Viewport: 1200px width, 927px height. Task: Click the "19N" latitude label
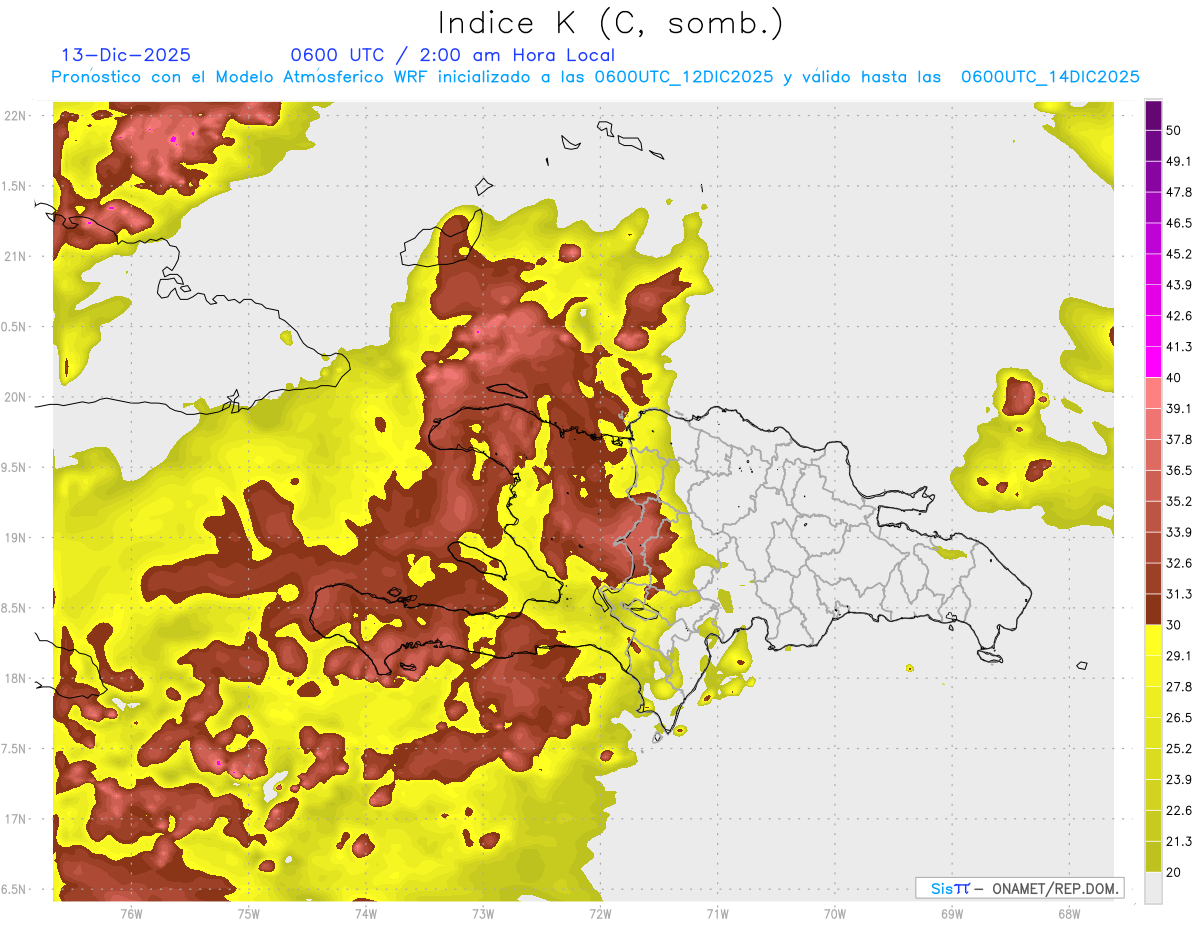pyautogui.click(x=15, y=538)
